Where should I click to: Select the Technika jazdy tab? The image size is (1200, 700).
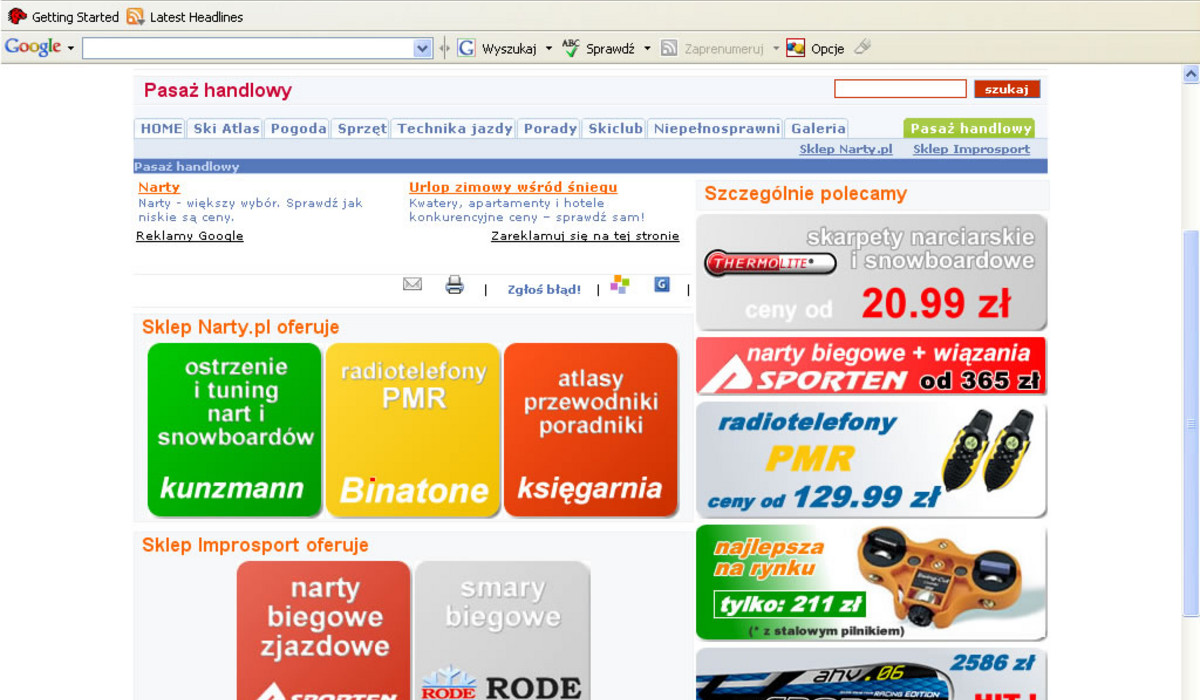pyautogui.click(x=454, y=128)
